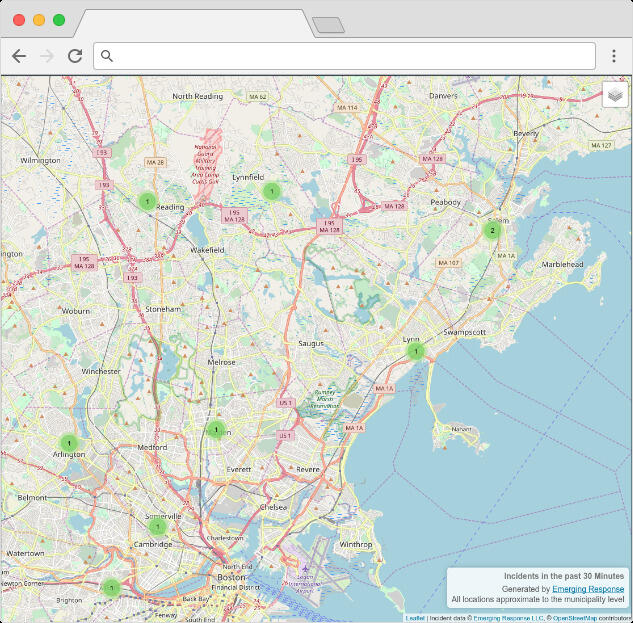Open a new browser tab
Viewport: 633px width, 623px height.
click(328, 25)
